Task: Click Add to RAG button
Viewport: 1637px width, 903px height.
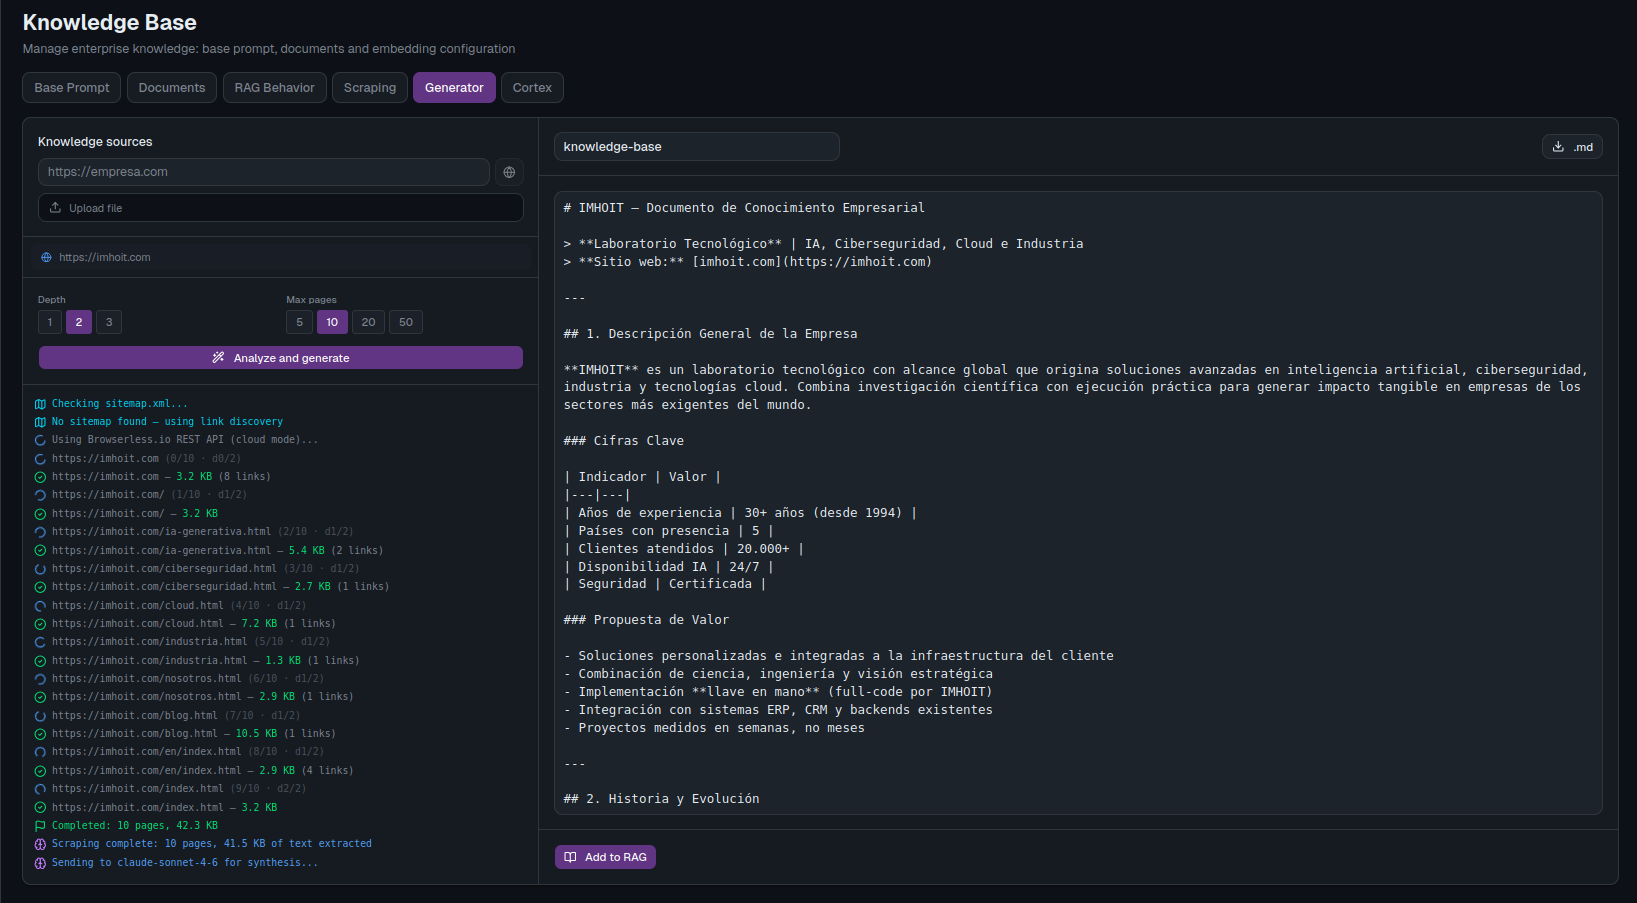Action: [605, 857]
